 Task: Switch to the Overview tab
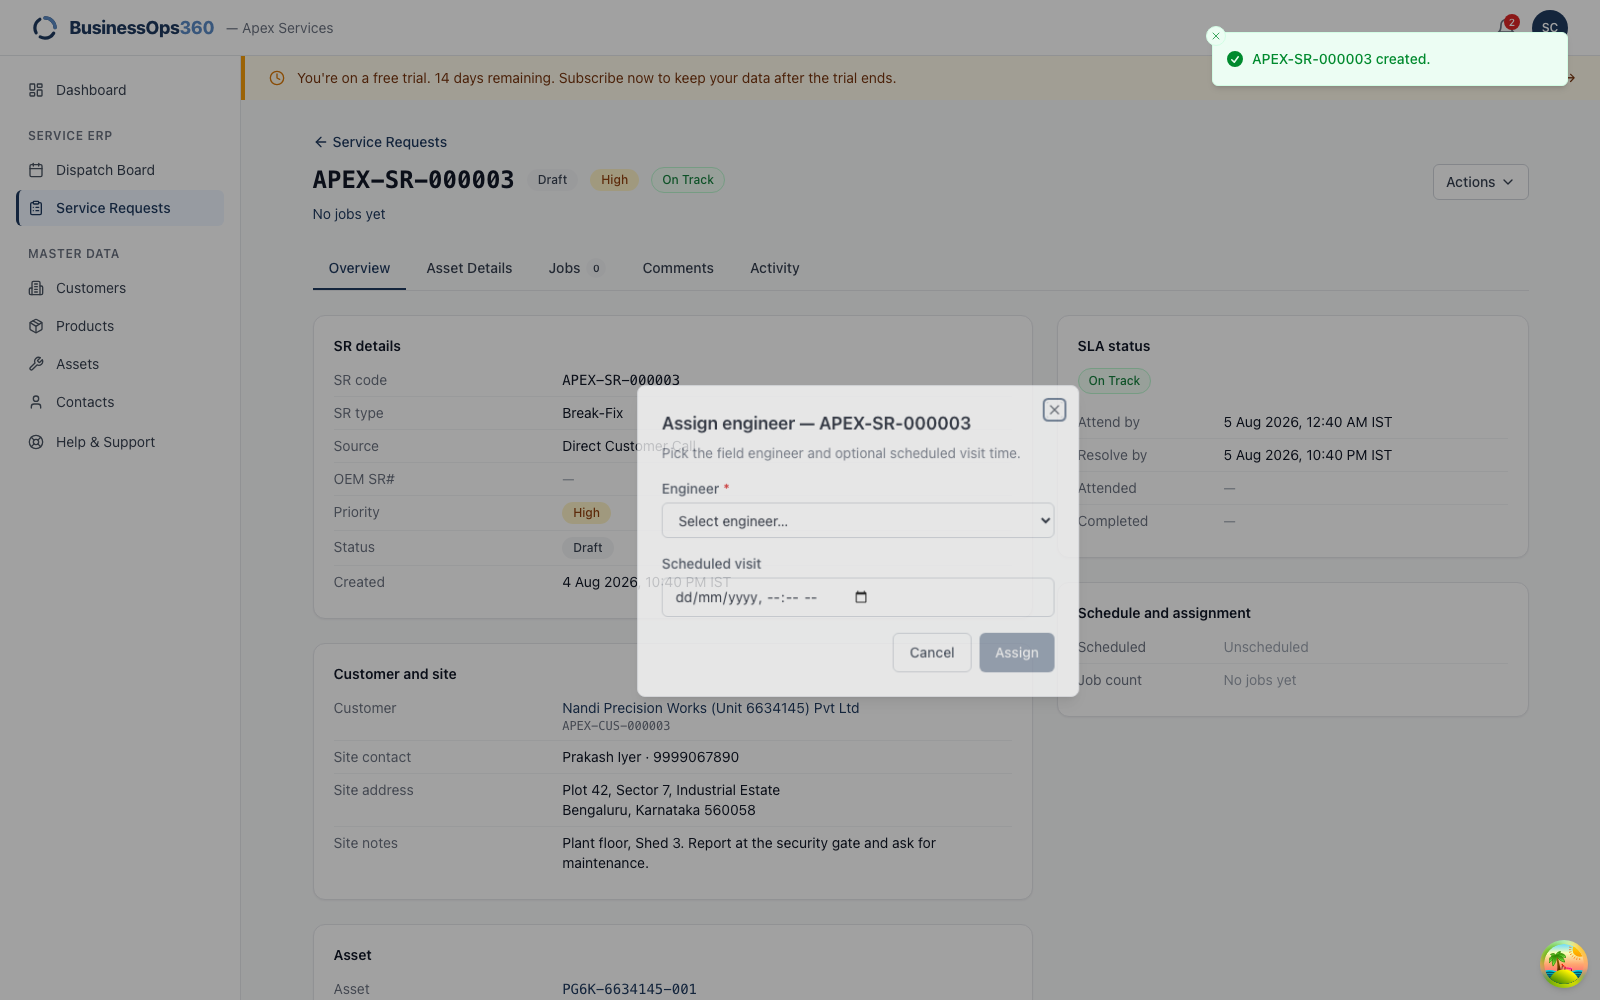tap(359, 268)
